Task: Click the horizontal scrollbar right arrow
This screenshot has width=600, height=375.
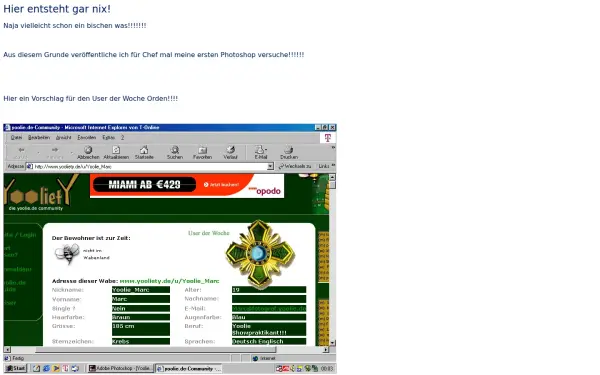Action: pyautogui.click(x=326, y=350)
